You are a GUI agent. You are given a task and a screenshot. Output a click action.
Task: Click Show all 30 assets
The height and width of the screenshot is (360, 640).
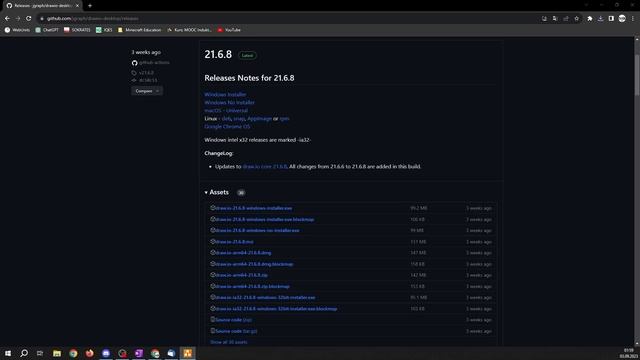(x=229, y=342)
